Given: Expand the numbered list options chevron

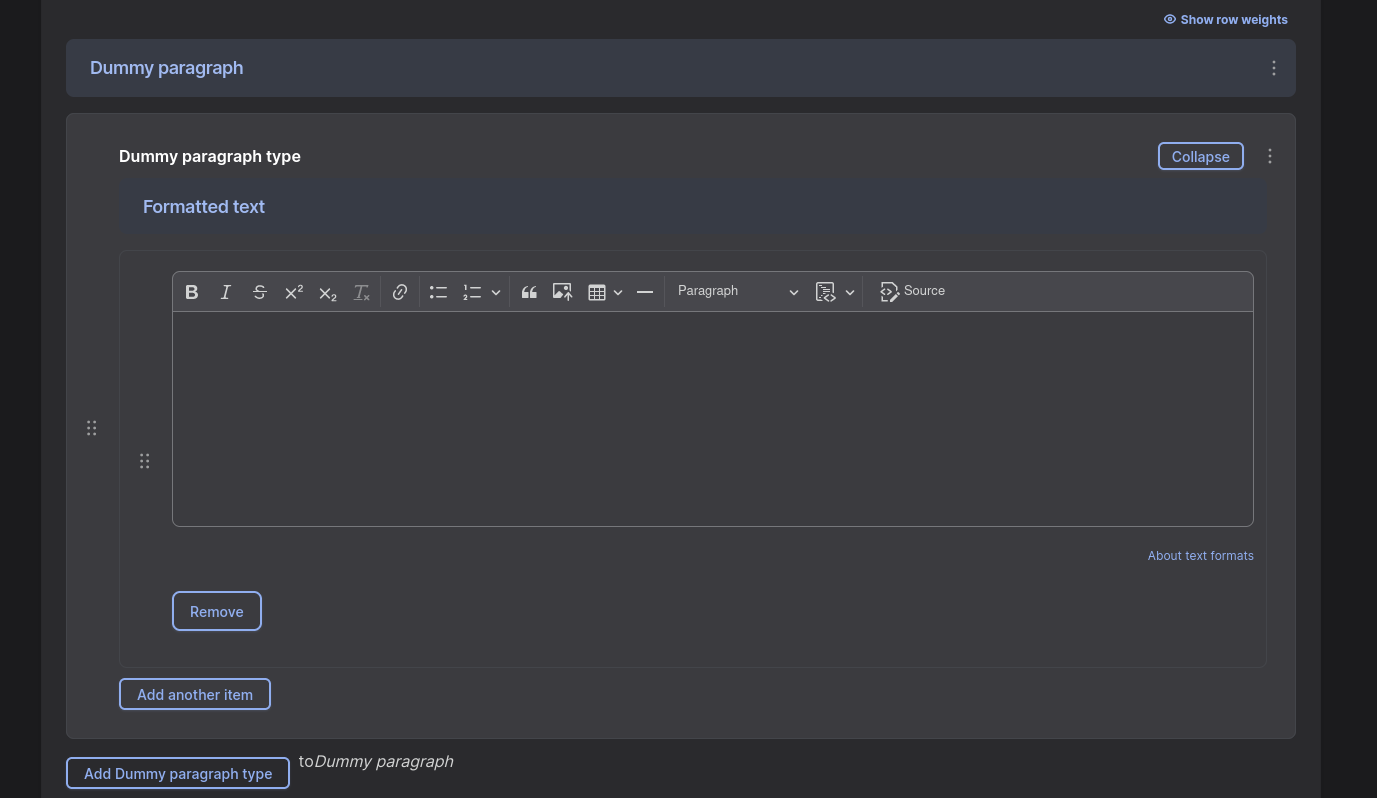Looking at the screenshot, I should click(x=495, y=292).
